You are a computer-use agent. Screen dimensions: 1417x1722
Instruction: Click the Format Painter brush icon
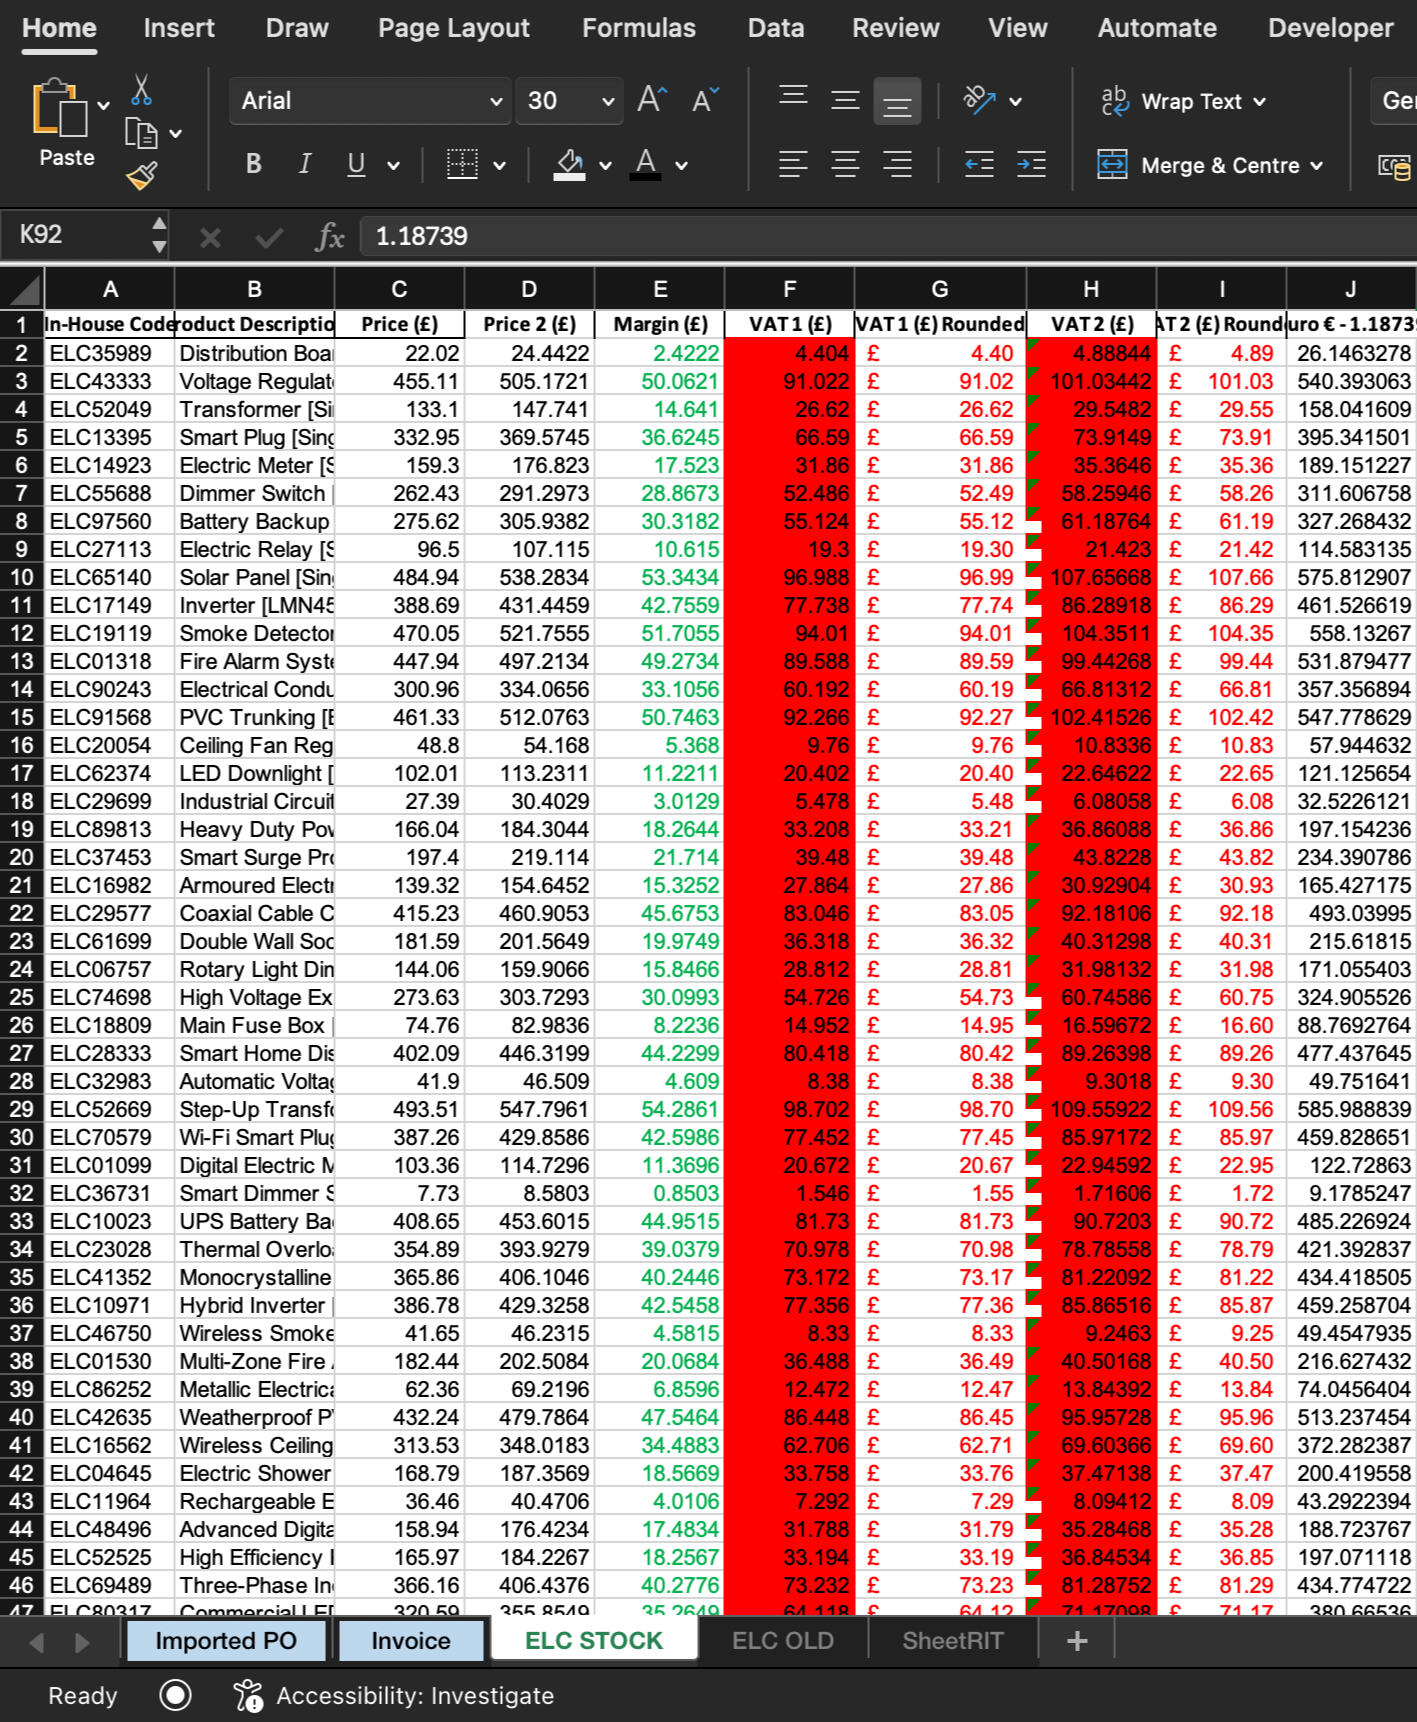point(141,177)
